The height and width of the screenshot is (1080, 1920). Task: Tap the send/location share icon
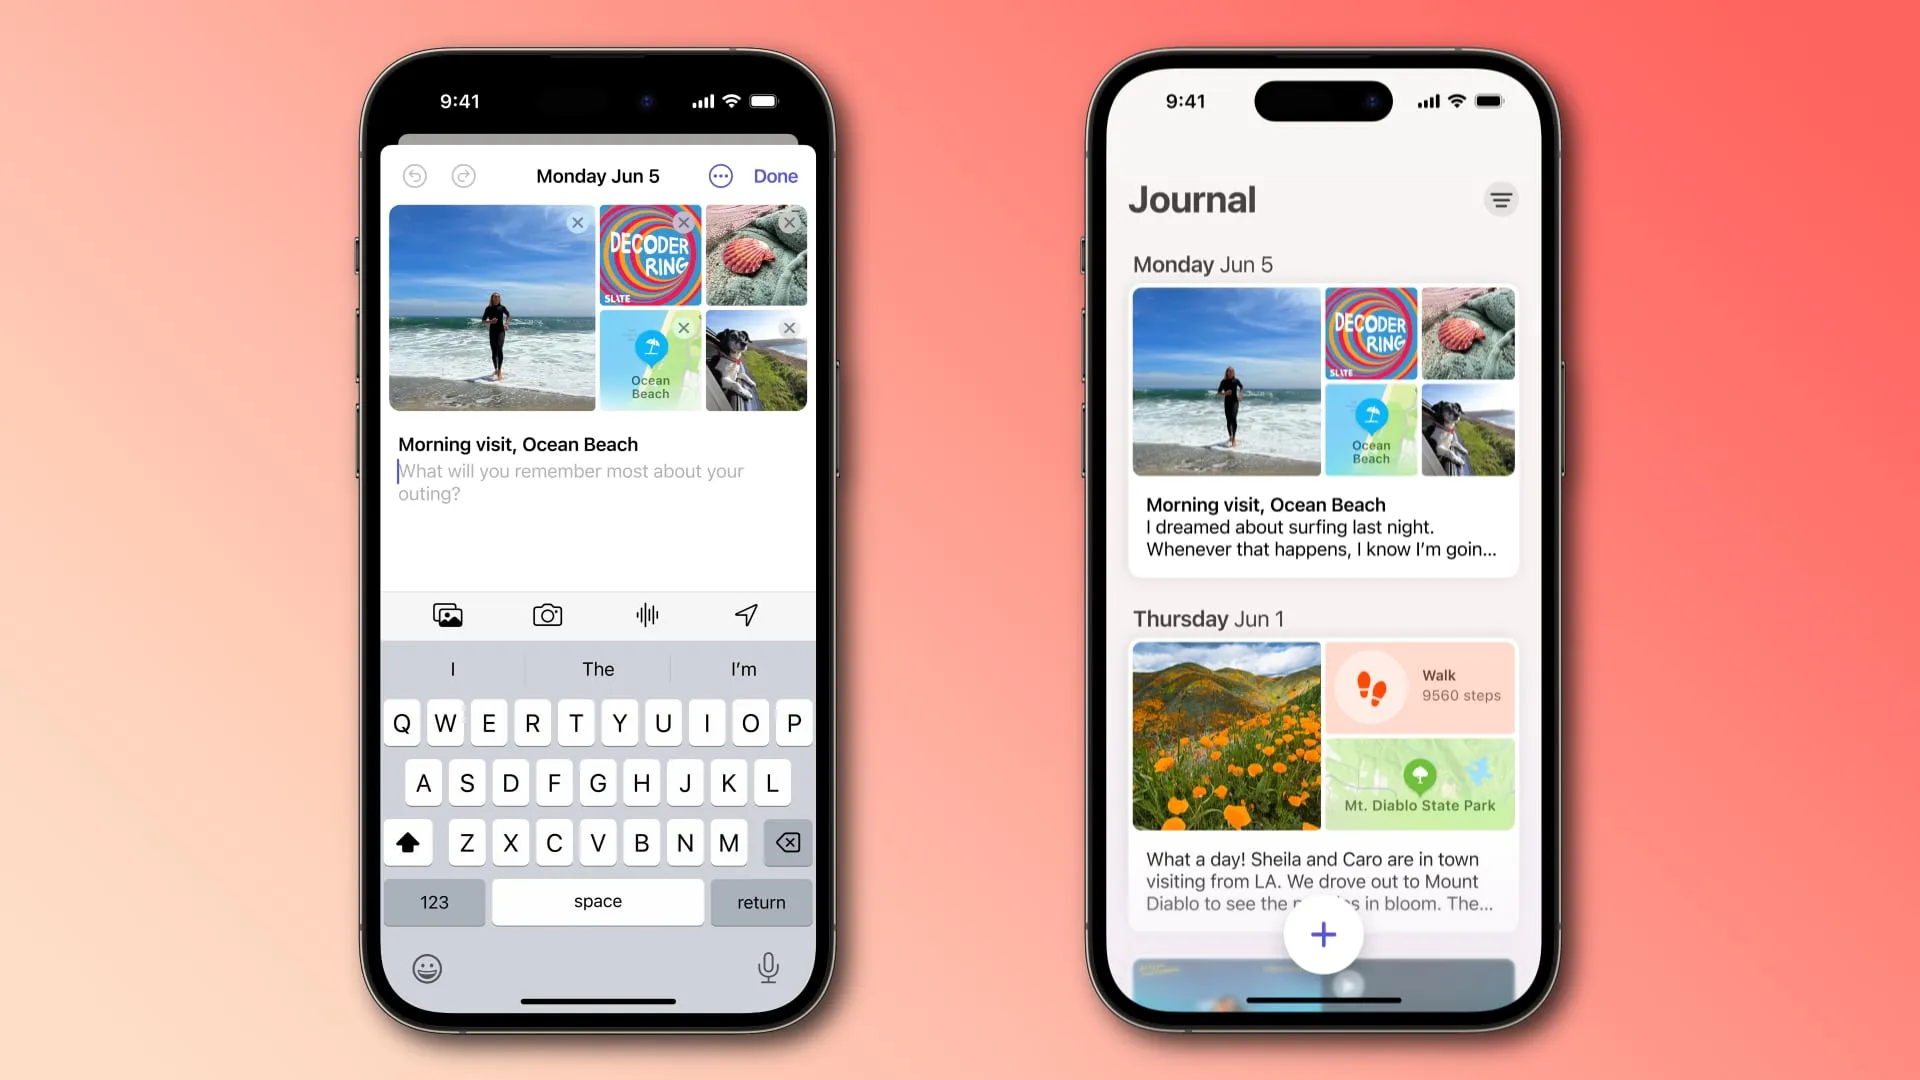click(x=746, y=615)
